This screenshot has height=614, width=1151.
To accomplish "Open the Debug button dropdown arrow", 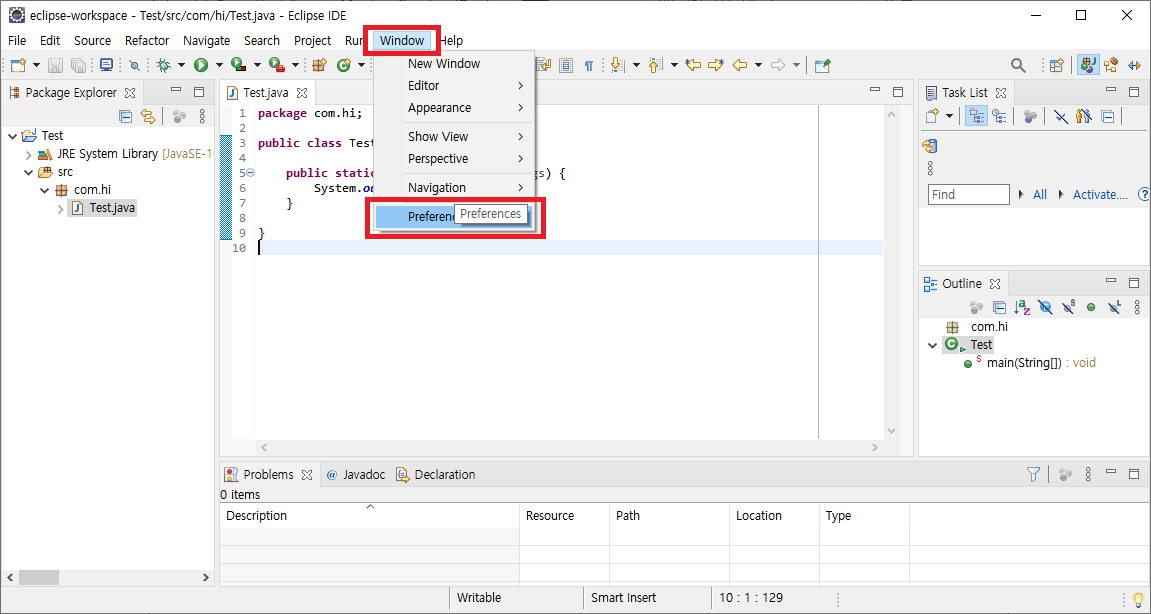I will pyautogui.click(x=181, y=65).
